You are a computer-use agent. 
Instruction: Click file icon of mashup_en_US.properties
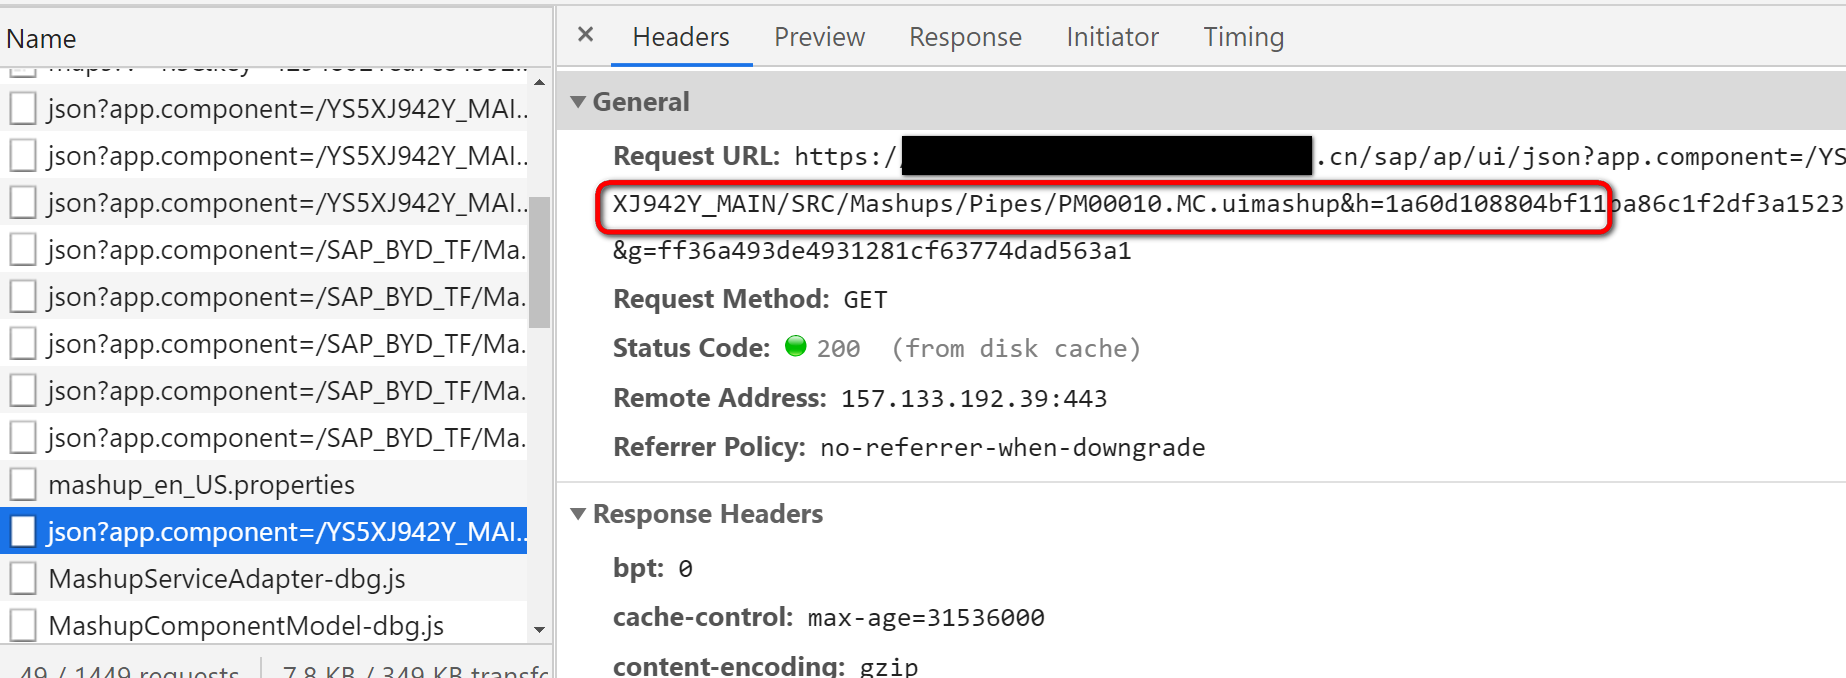click(x=24, y=485)
